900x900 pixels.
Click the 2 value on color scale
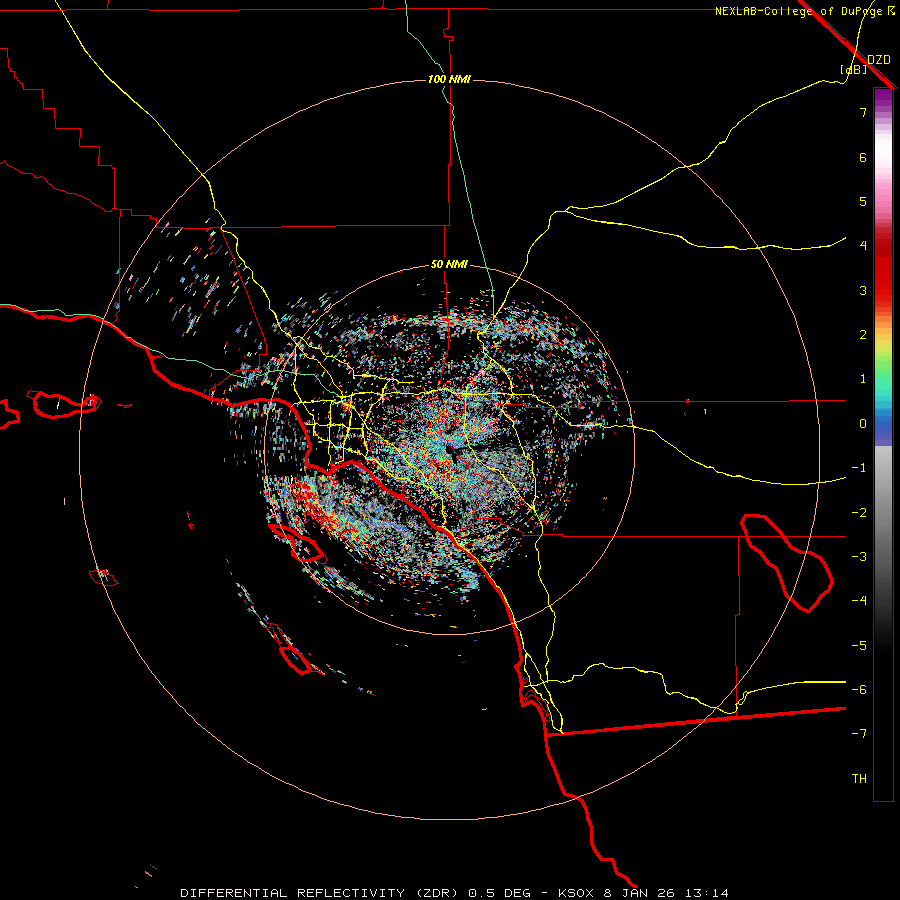[x=863, y=334]
